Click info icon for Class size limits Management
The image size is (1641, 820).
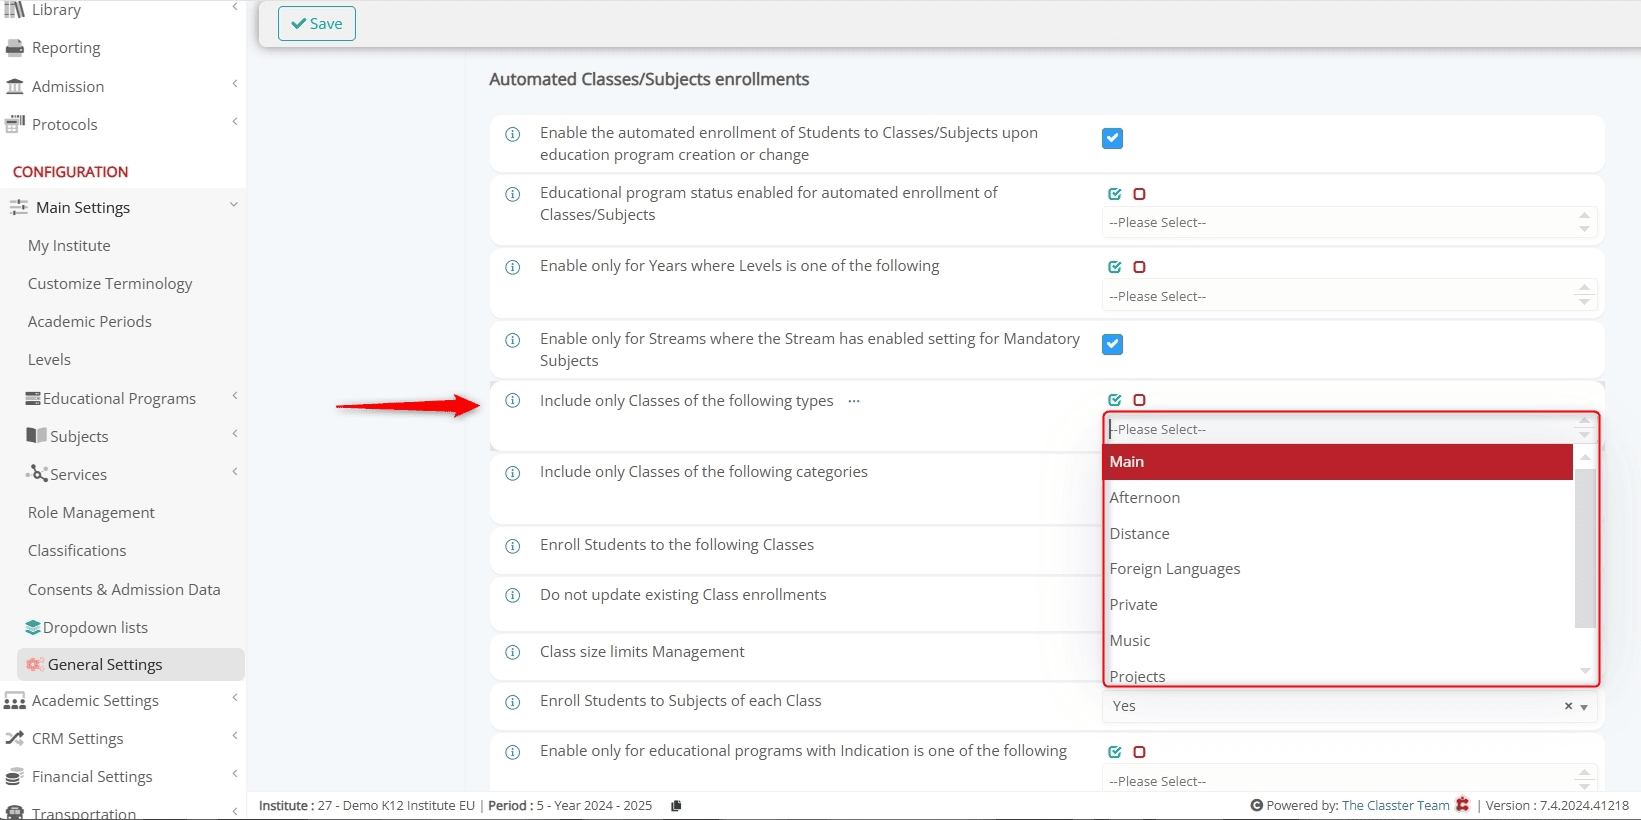coord(513,653)
